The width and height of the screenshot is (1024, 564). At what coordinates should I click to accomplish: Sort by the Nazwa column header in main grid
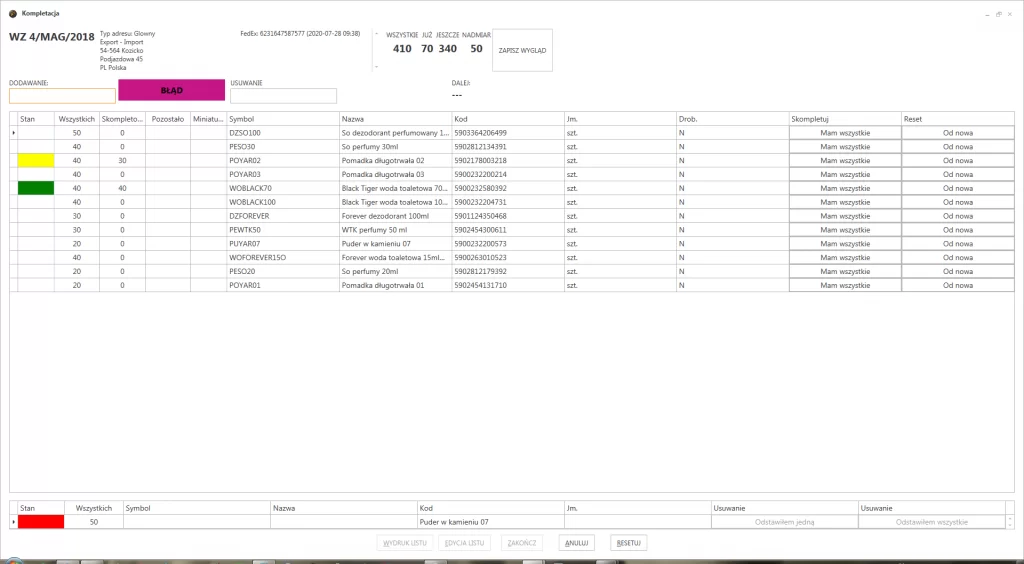click(395, 119)
